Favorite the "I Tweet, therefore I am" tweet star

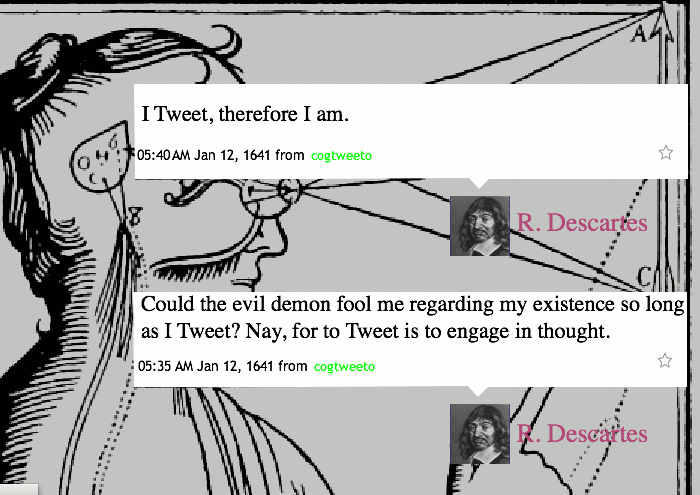pos(666,153)
